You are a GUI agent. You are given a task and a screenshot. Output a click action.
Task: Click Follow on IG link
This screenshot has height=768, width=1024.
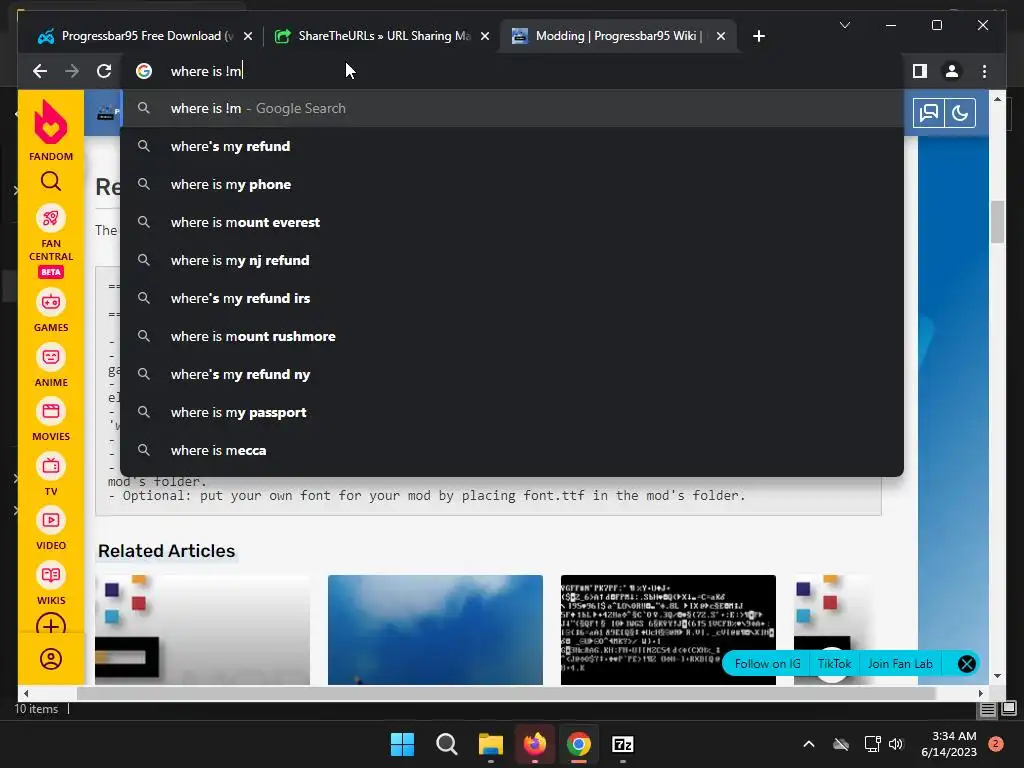(x=767, y=664)
